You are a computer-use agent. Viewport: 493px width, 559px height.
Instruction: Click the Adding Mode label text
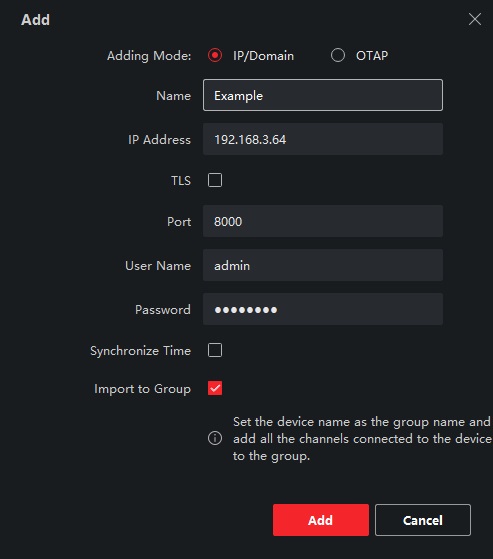tap(149, 56)
